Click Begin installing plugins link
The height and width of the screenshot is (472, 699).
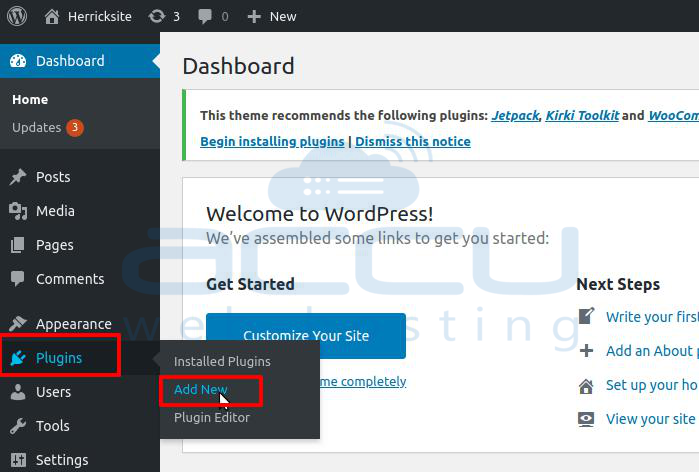(272, 142)
